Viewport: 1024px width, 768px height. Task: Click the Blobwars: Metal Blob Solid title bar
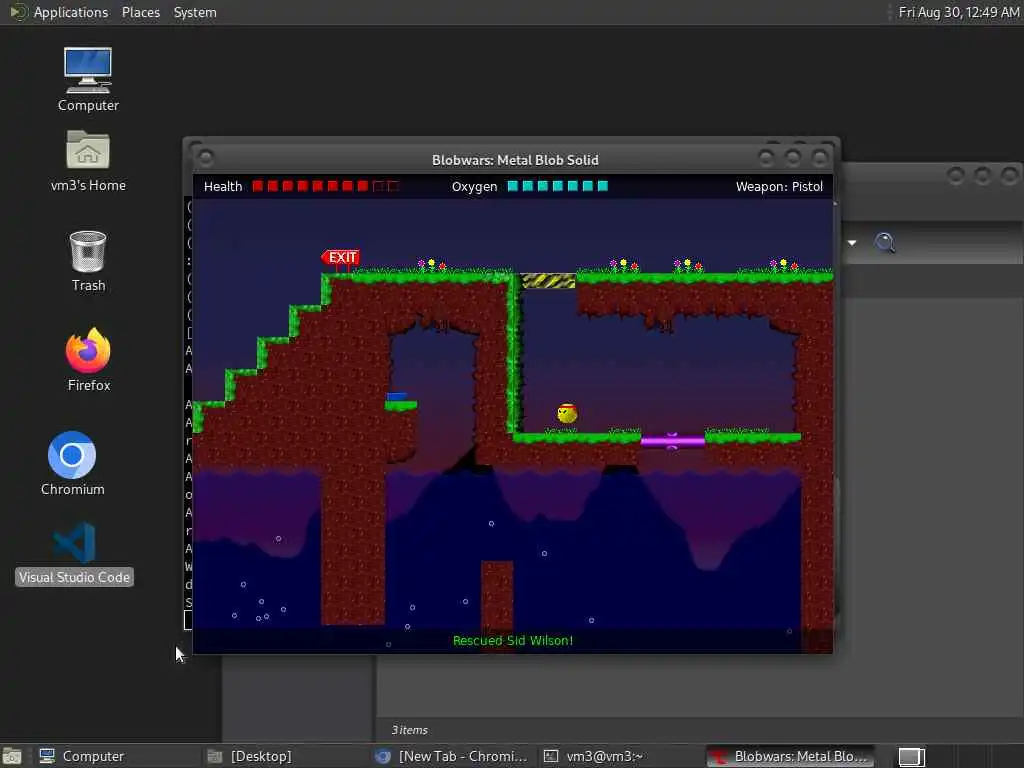pyautogui.click(x=515, y=160)
